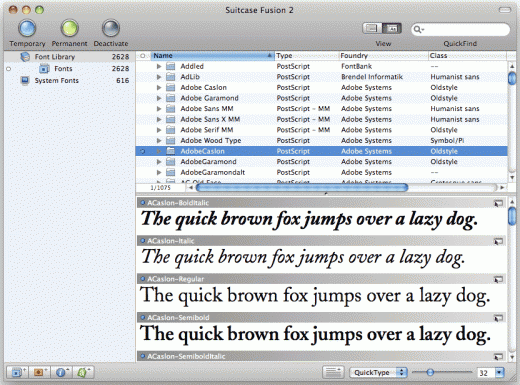Screen dimensions: 520x385
Task: Click the preview size 32 field
Action: pos(486,373)
